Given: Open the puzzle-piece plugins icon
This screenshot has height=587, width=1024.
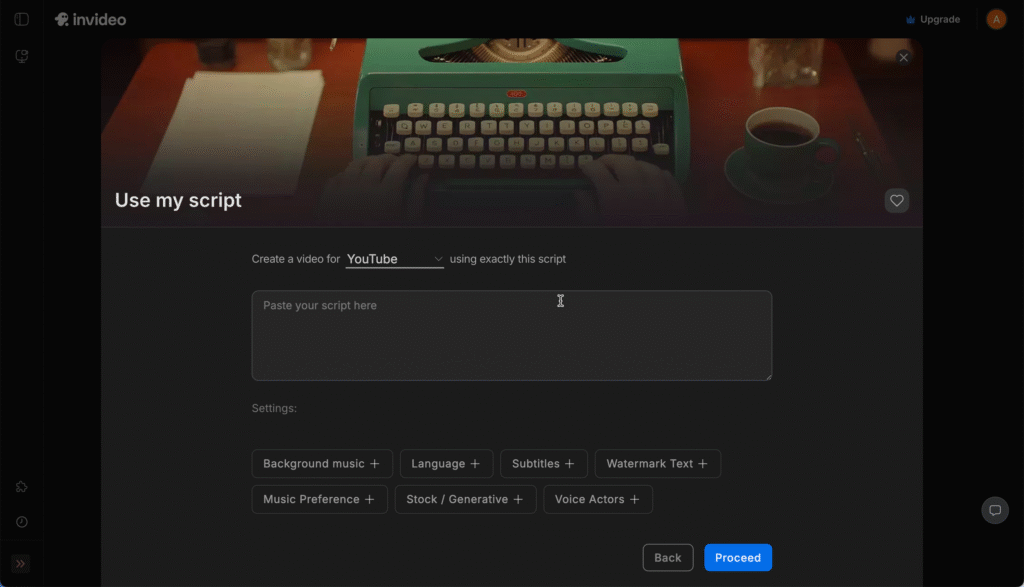Looking at the screenshot, I should (x=21, y=487).
